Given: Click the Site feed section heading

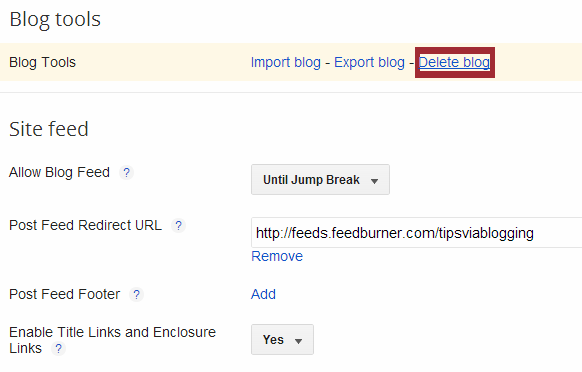Looking at the screenshot, I should 49,129.
